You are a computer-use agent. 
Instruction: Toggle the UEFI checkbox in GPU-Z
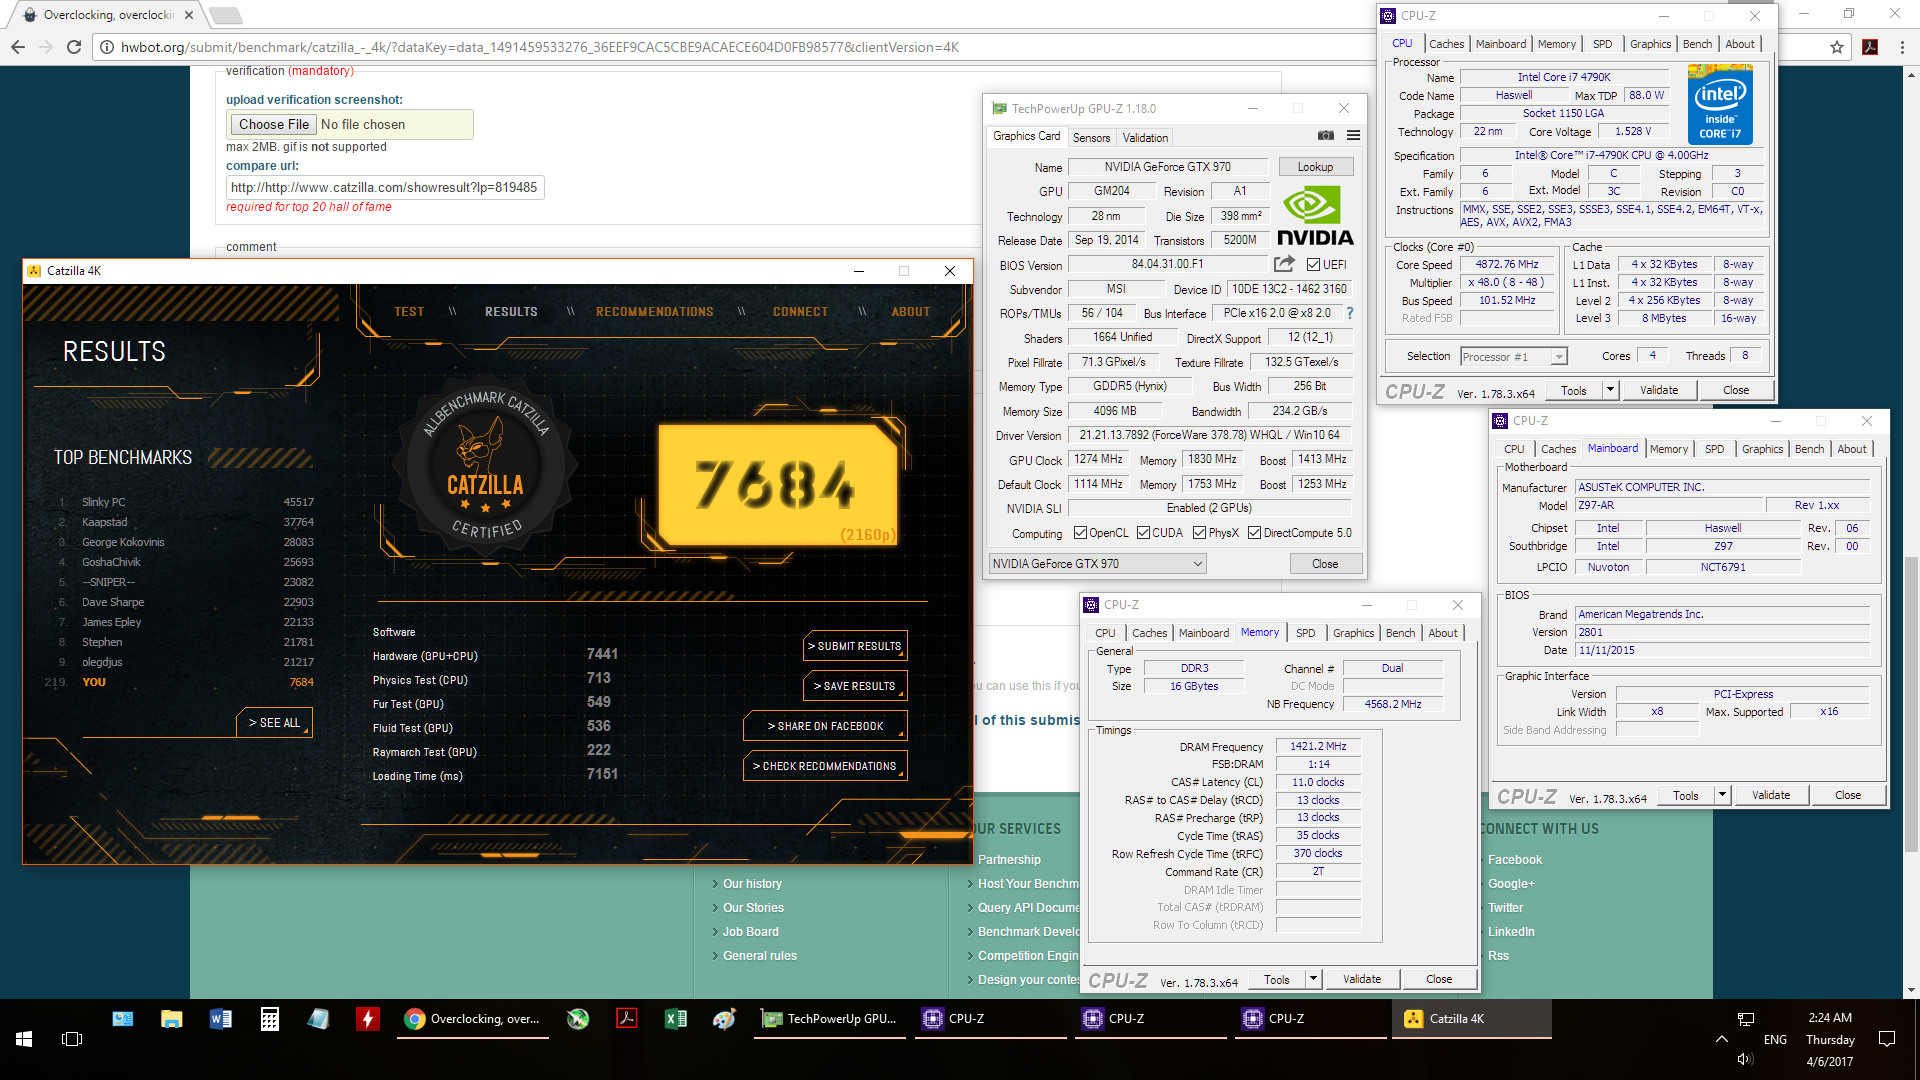(x=1313, y=264)
